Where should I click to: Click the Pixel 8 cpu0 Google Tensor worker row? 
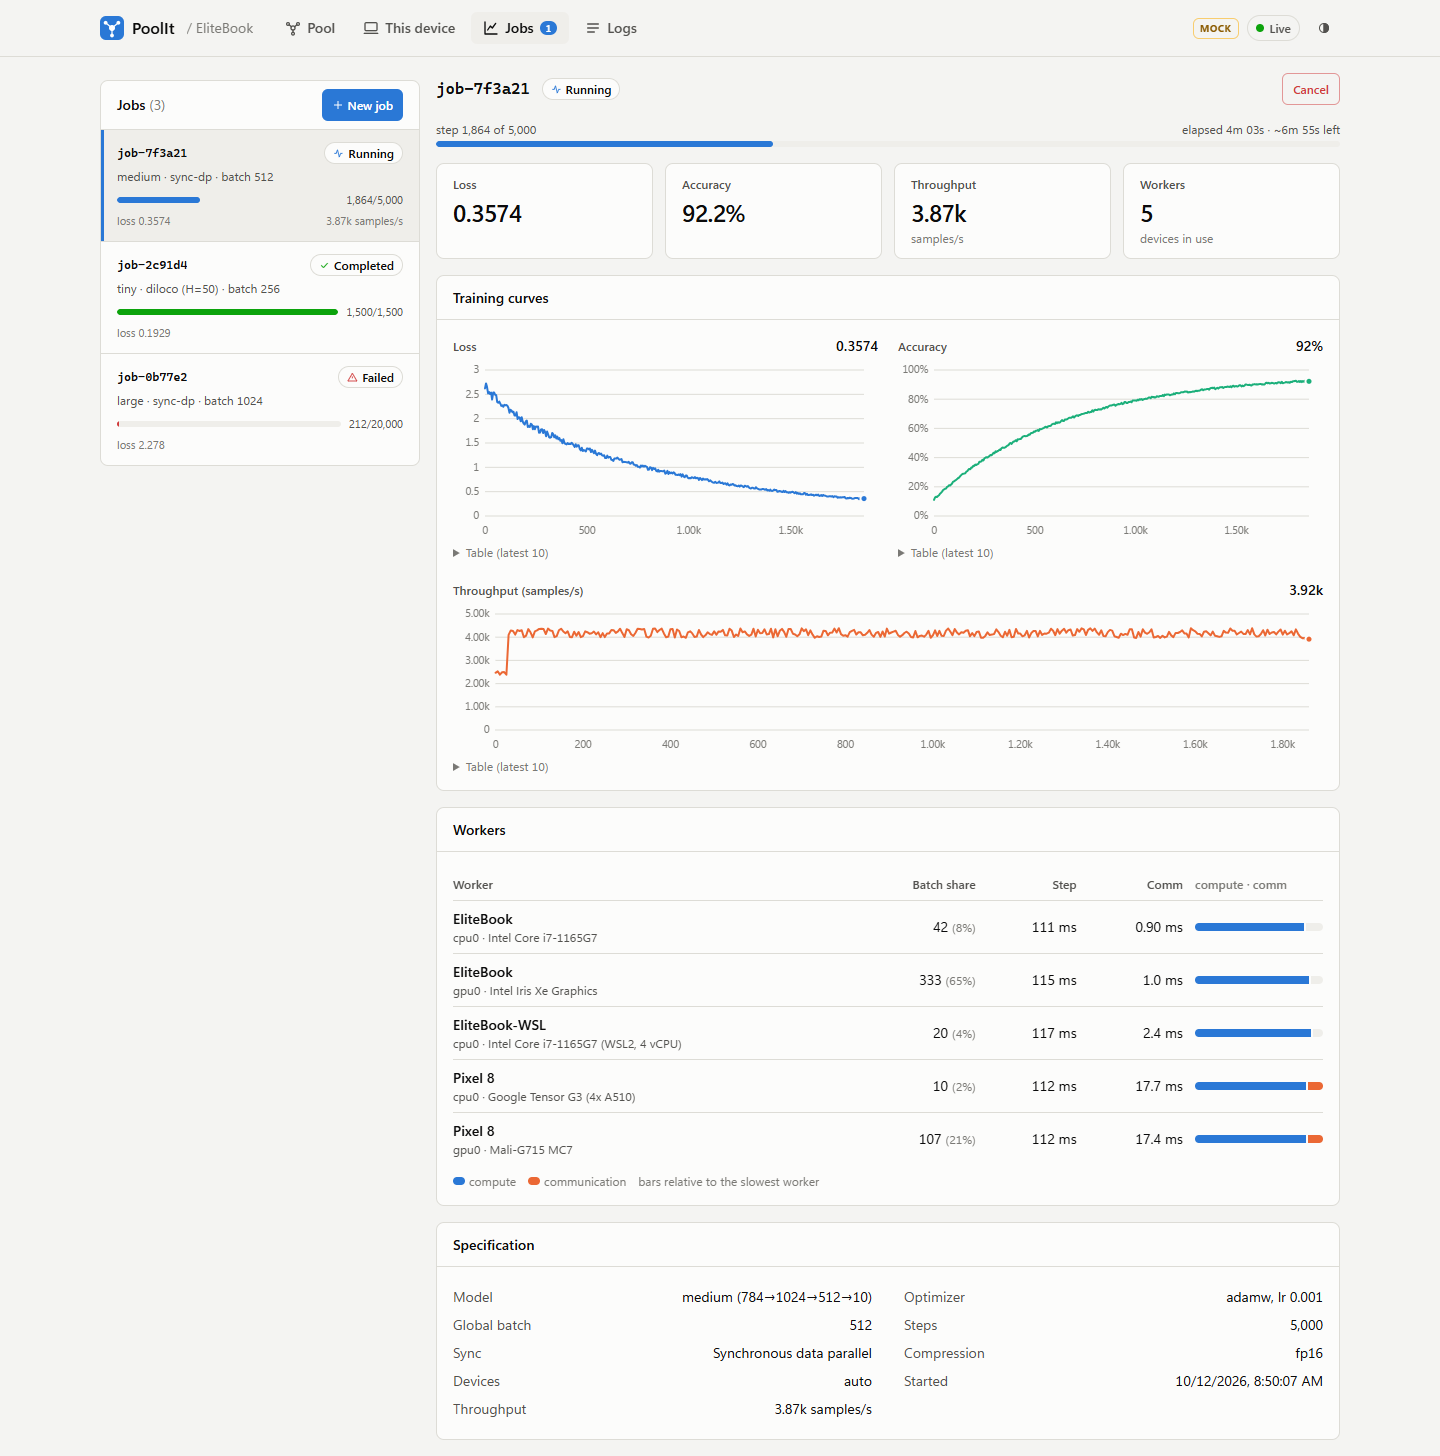[x=888, y=1086]
